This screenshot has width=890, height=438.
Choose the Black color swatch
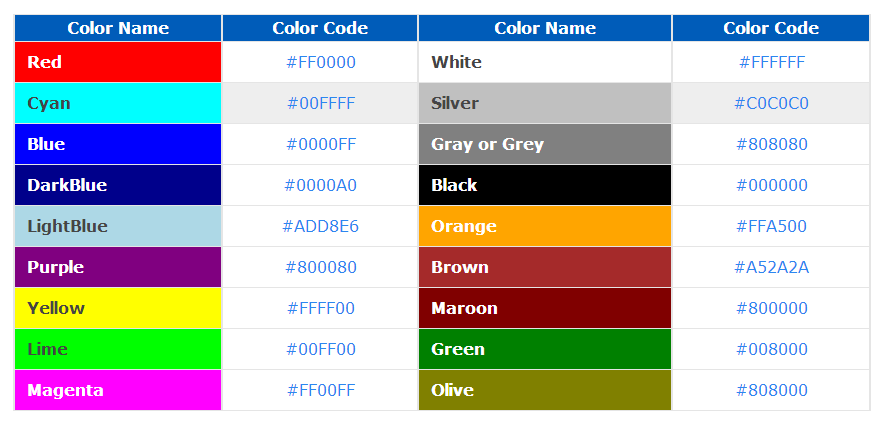tap(545, 185)
